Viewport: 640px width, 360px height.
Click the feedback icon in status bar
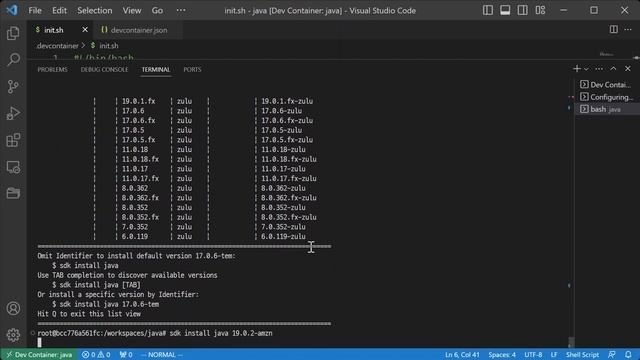[x=611, y=354]
